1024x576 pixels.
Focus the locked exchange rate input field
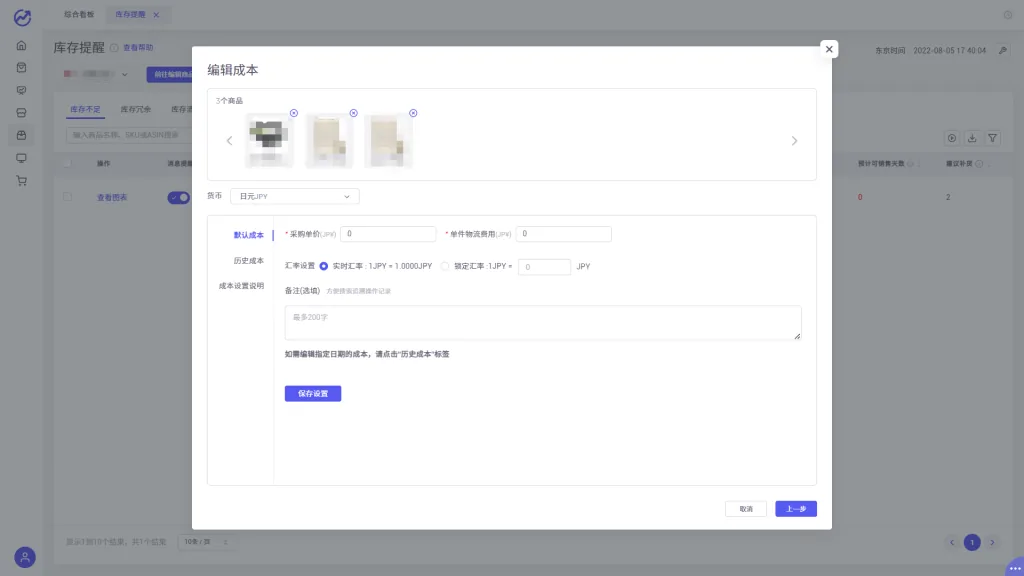point(544,266)
